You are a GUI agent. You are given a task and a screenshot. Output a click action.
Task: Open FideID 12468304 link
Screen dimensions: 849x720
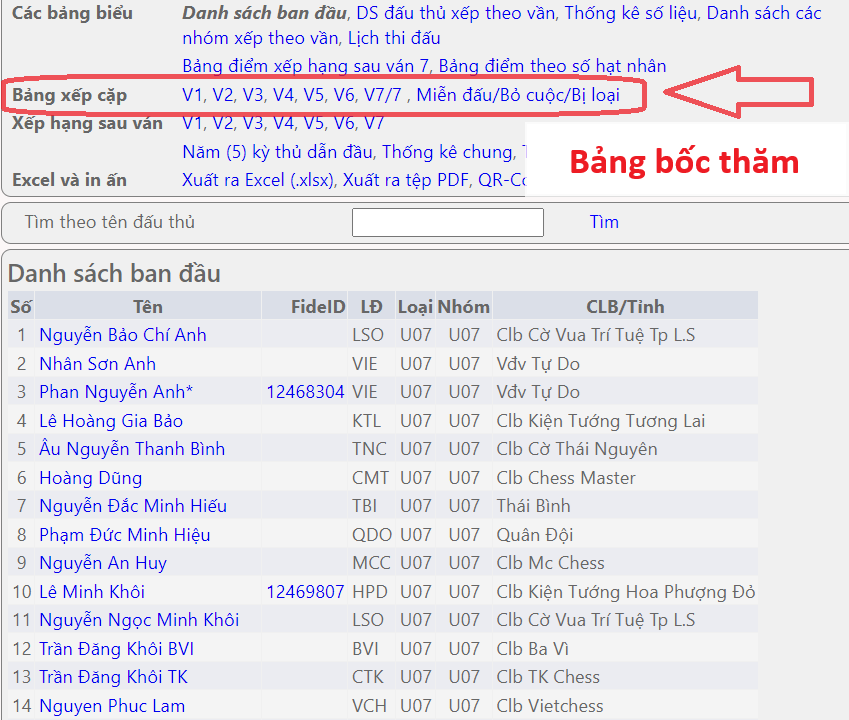tap(305, 392)
